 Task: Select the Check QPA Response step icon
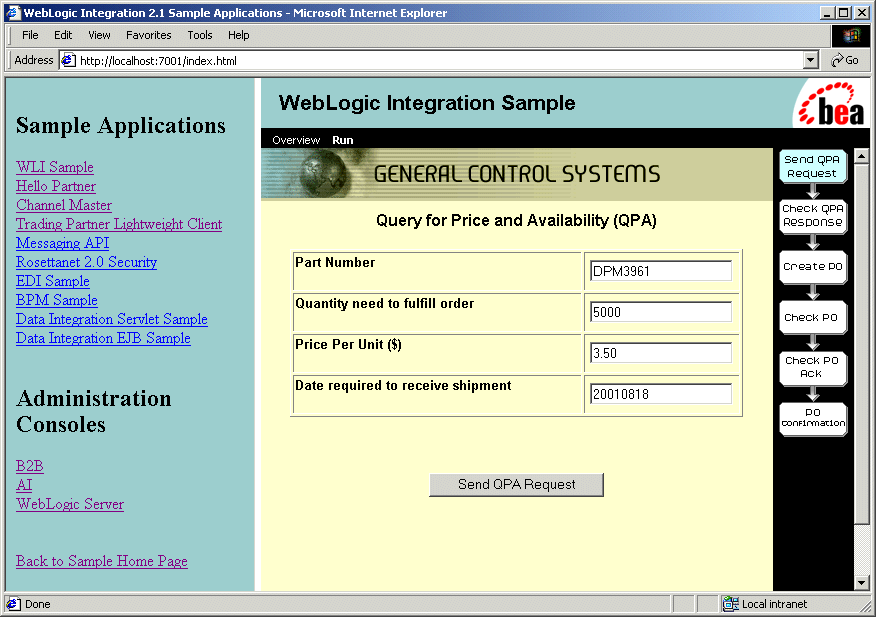coord(812,215)
